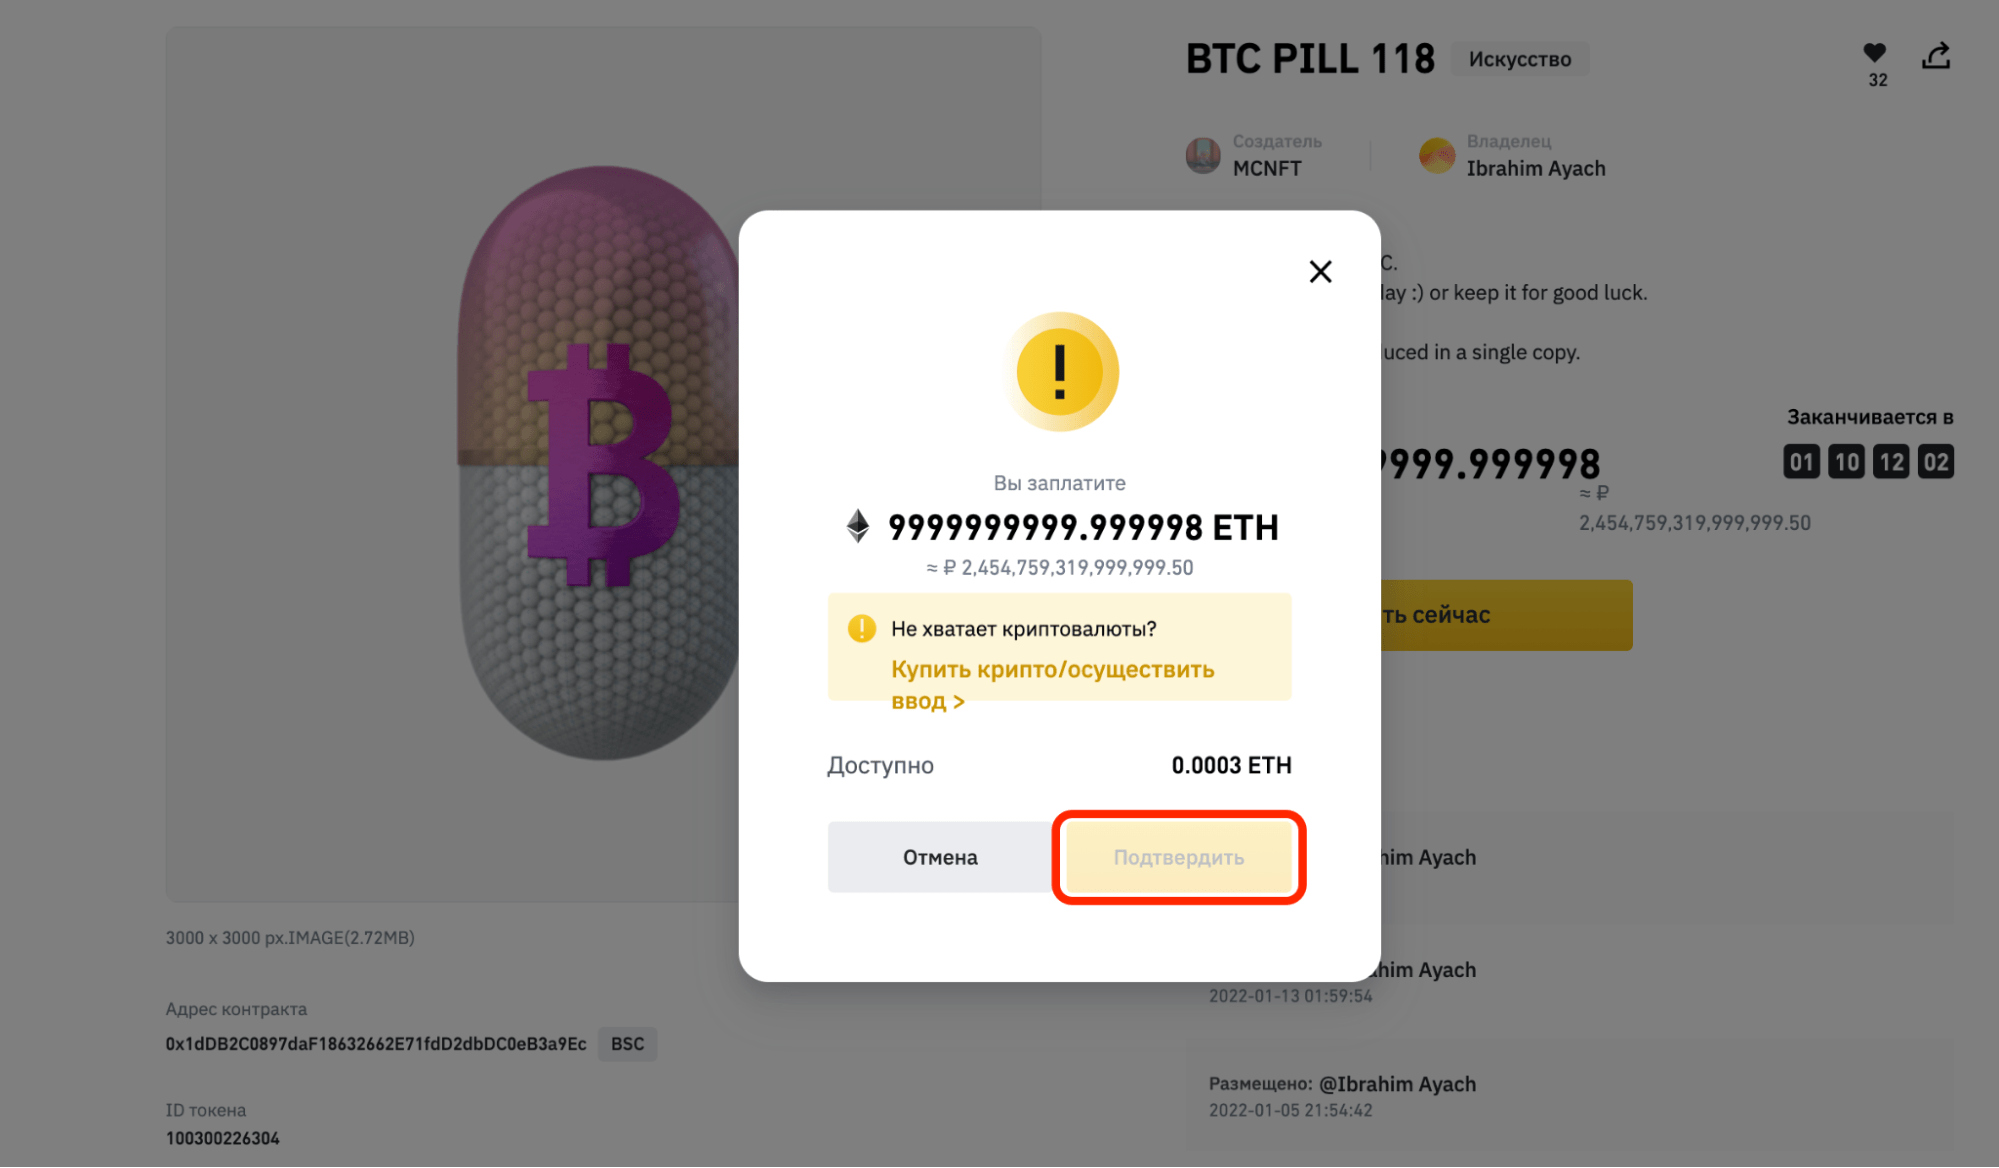Click the warning icon next to 'Не хватает криптовалюты?'
The image size is (1999, 1168).
(862, 628)
